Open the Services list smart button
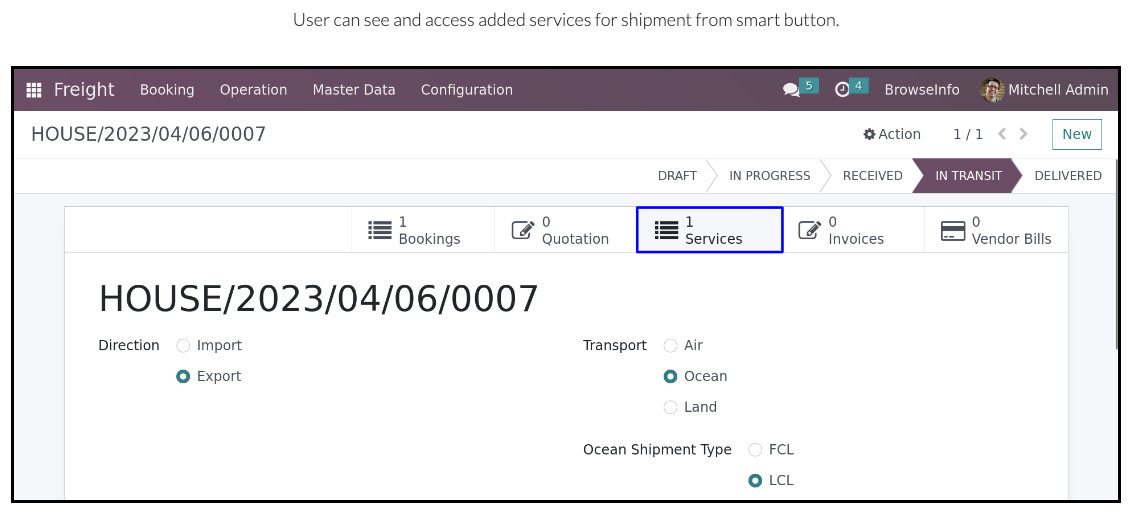The image size is (1130, 520). coord(710,230)
